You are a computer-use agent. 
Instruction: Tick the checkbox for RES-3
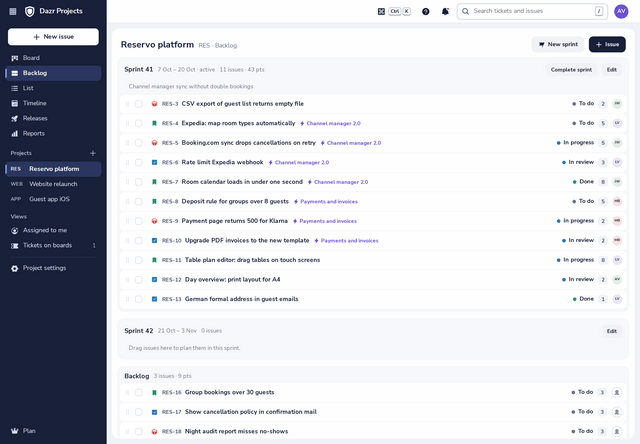139,104
